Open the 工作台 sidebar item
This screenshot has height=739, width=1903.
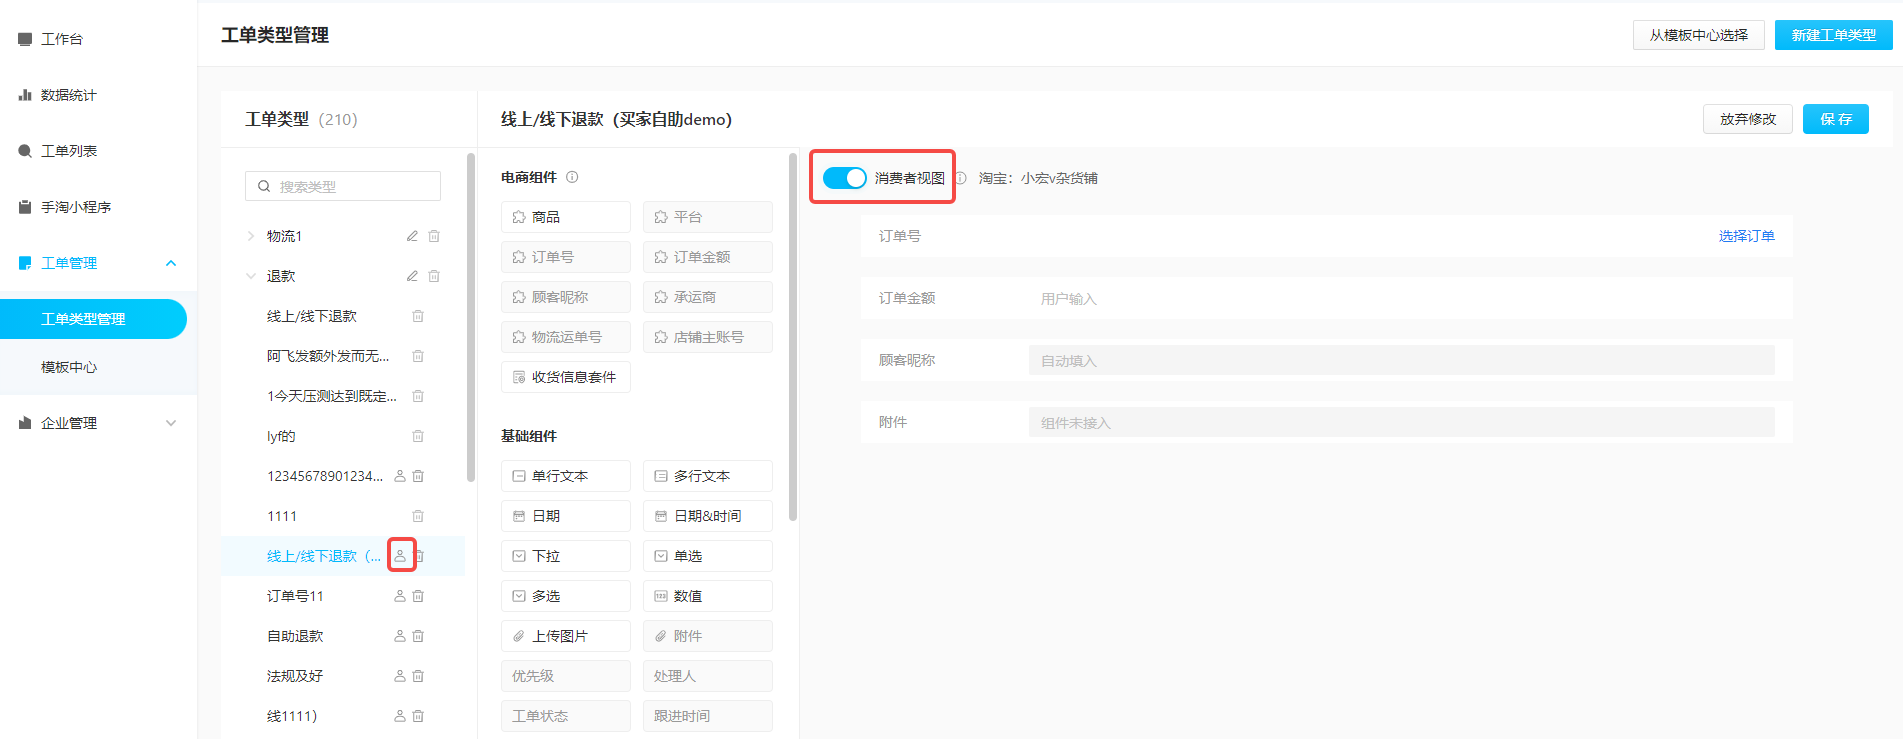tap(62, 39)
